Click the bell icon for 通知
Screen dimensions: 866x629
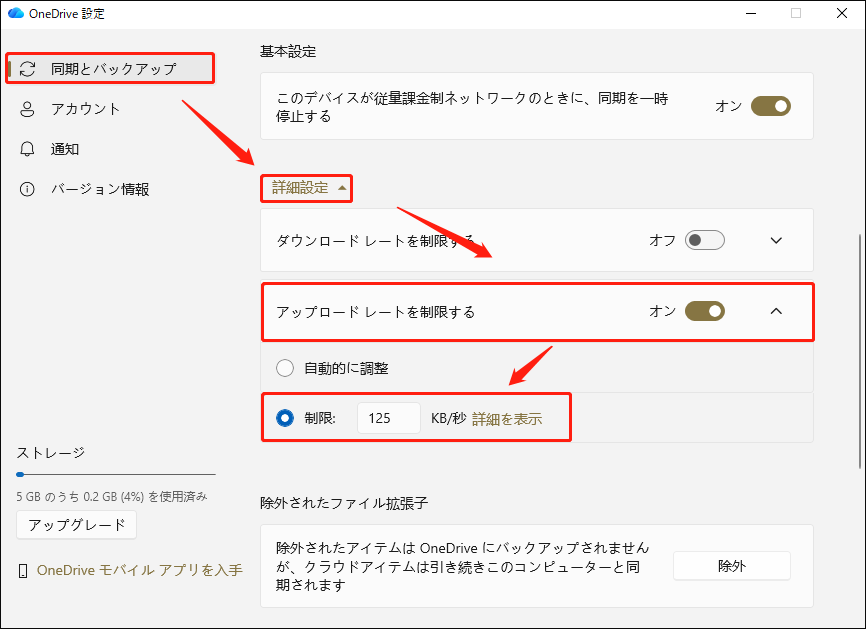coord(27,148)
